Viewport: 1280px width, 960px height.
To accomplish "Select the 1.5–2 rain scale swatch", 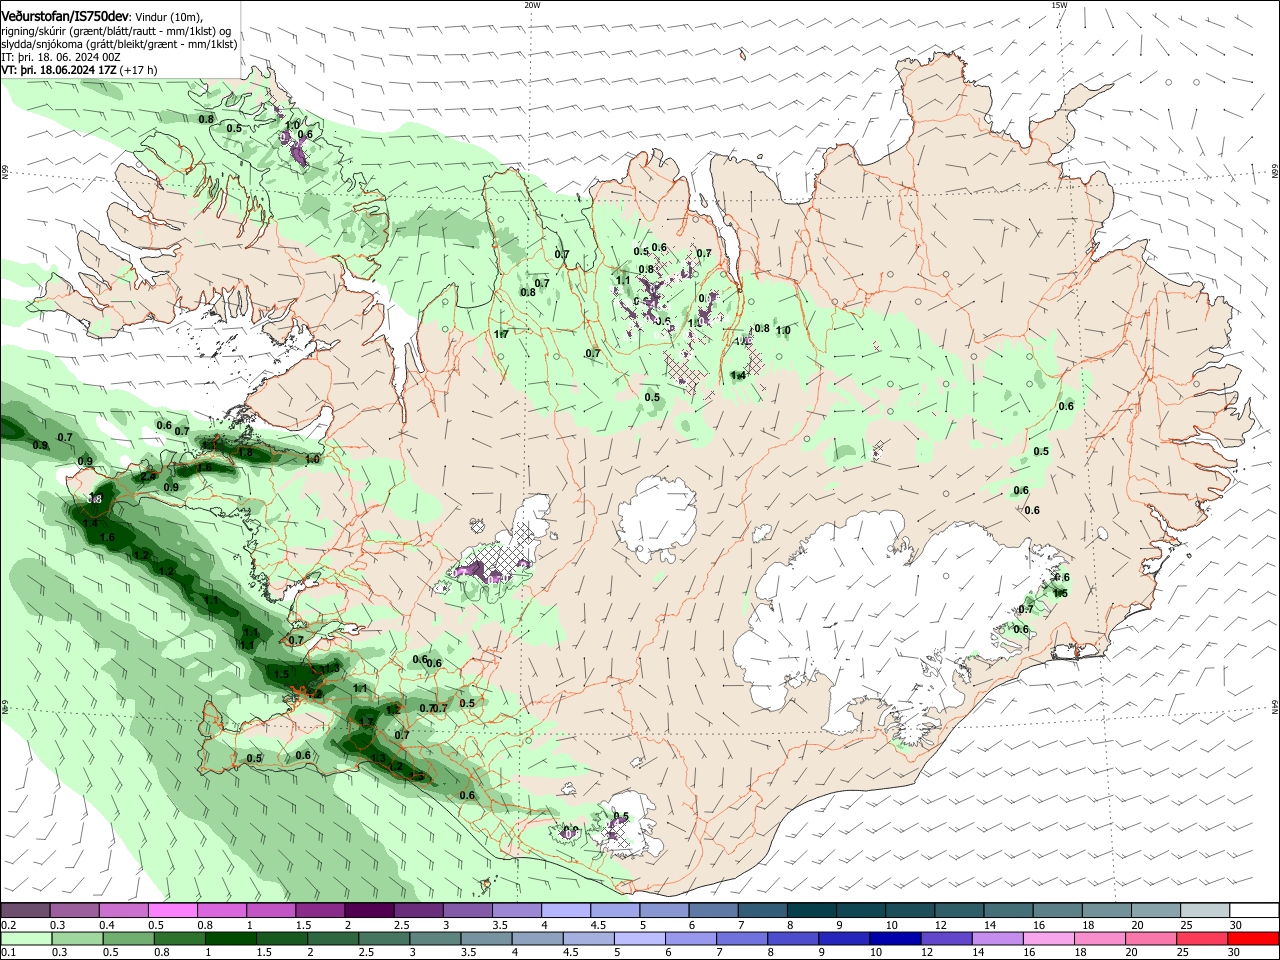I will tap(282, 938).
